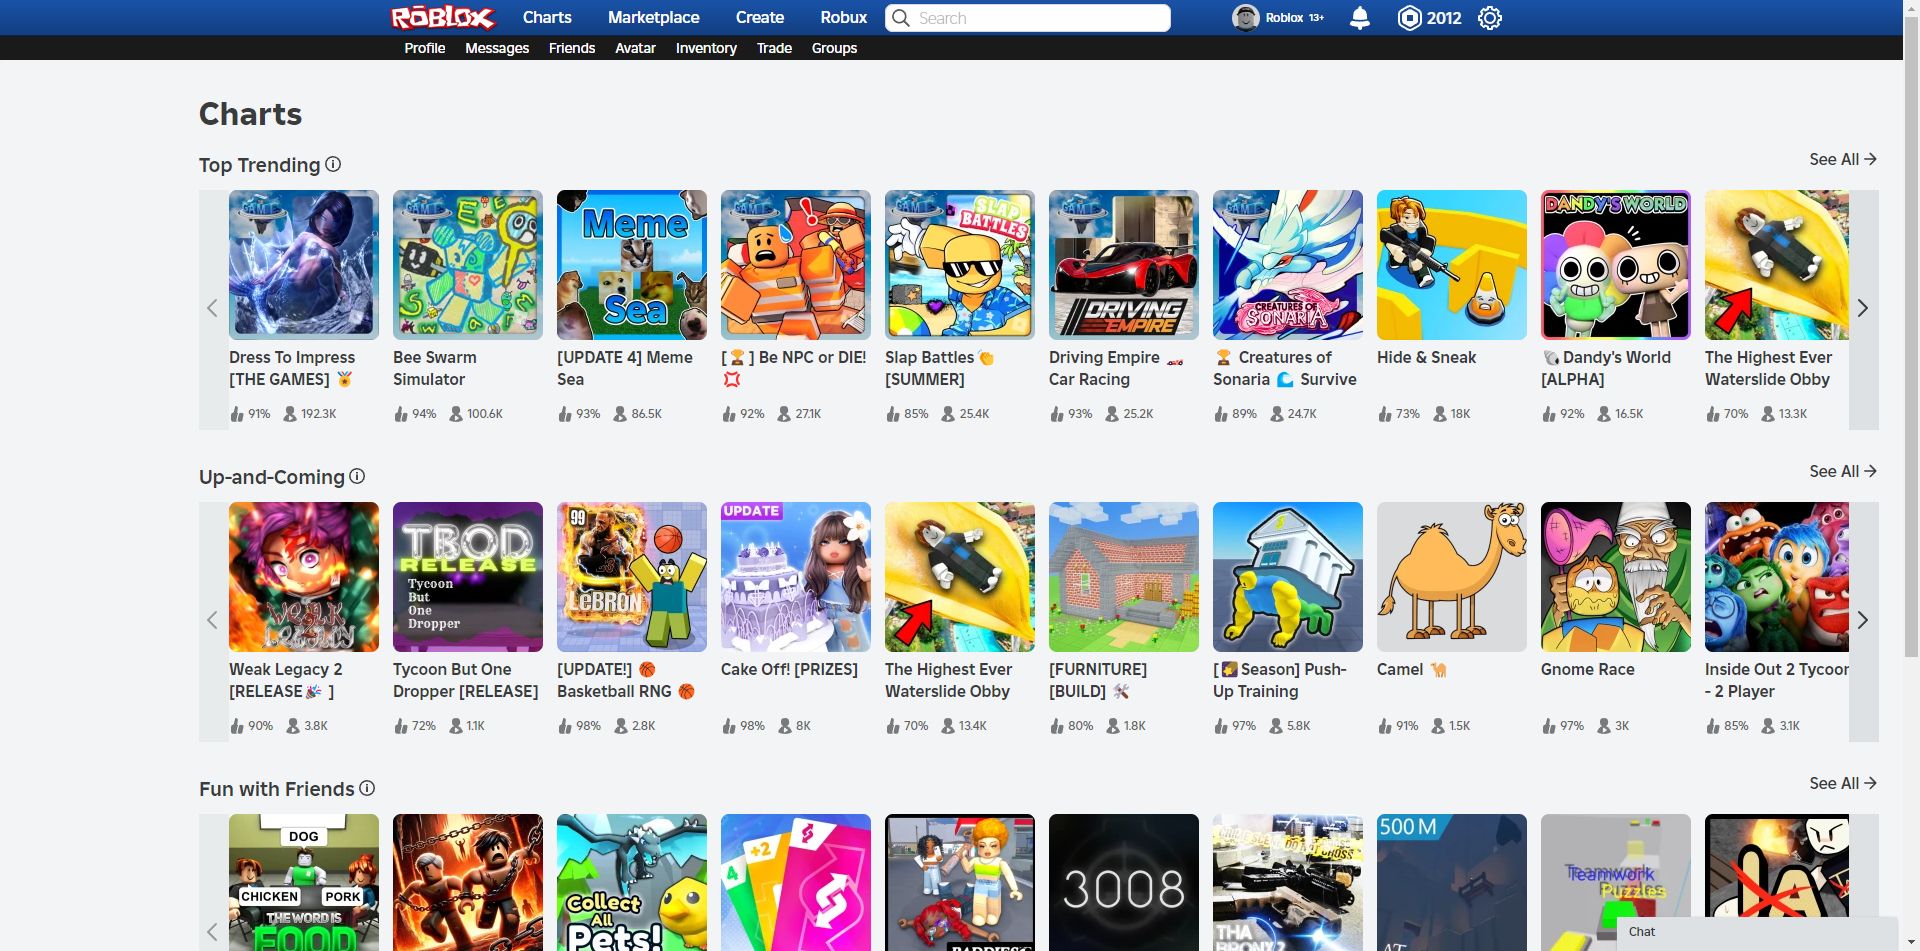This screenshot has width=1920, height=951.
Task: Open the Robux balance icon
Action: tap(1409, 18)
